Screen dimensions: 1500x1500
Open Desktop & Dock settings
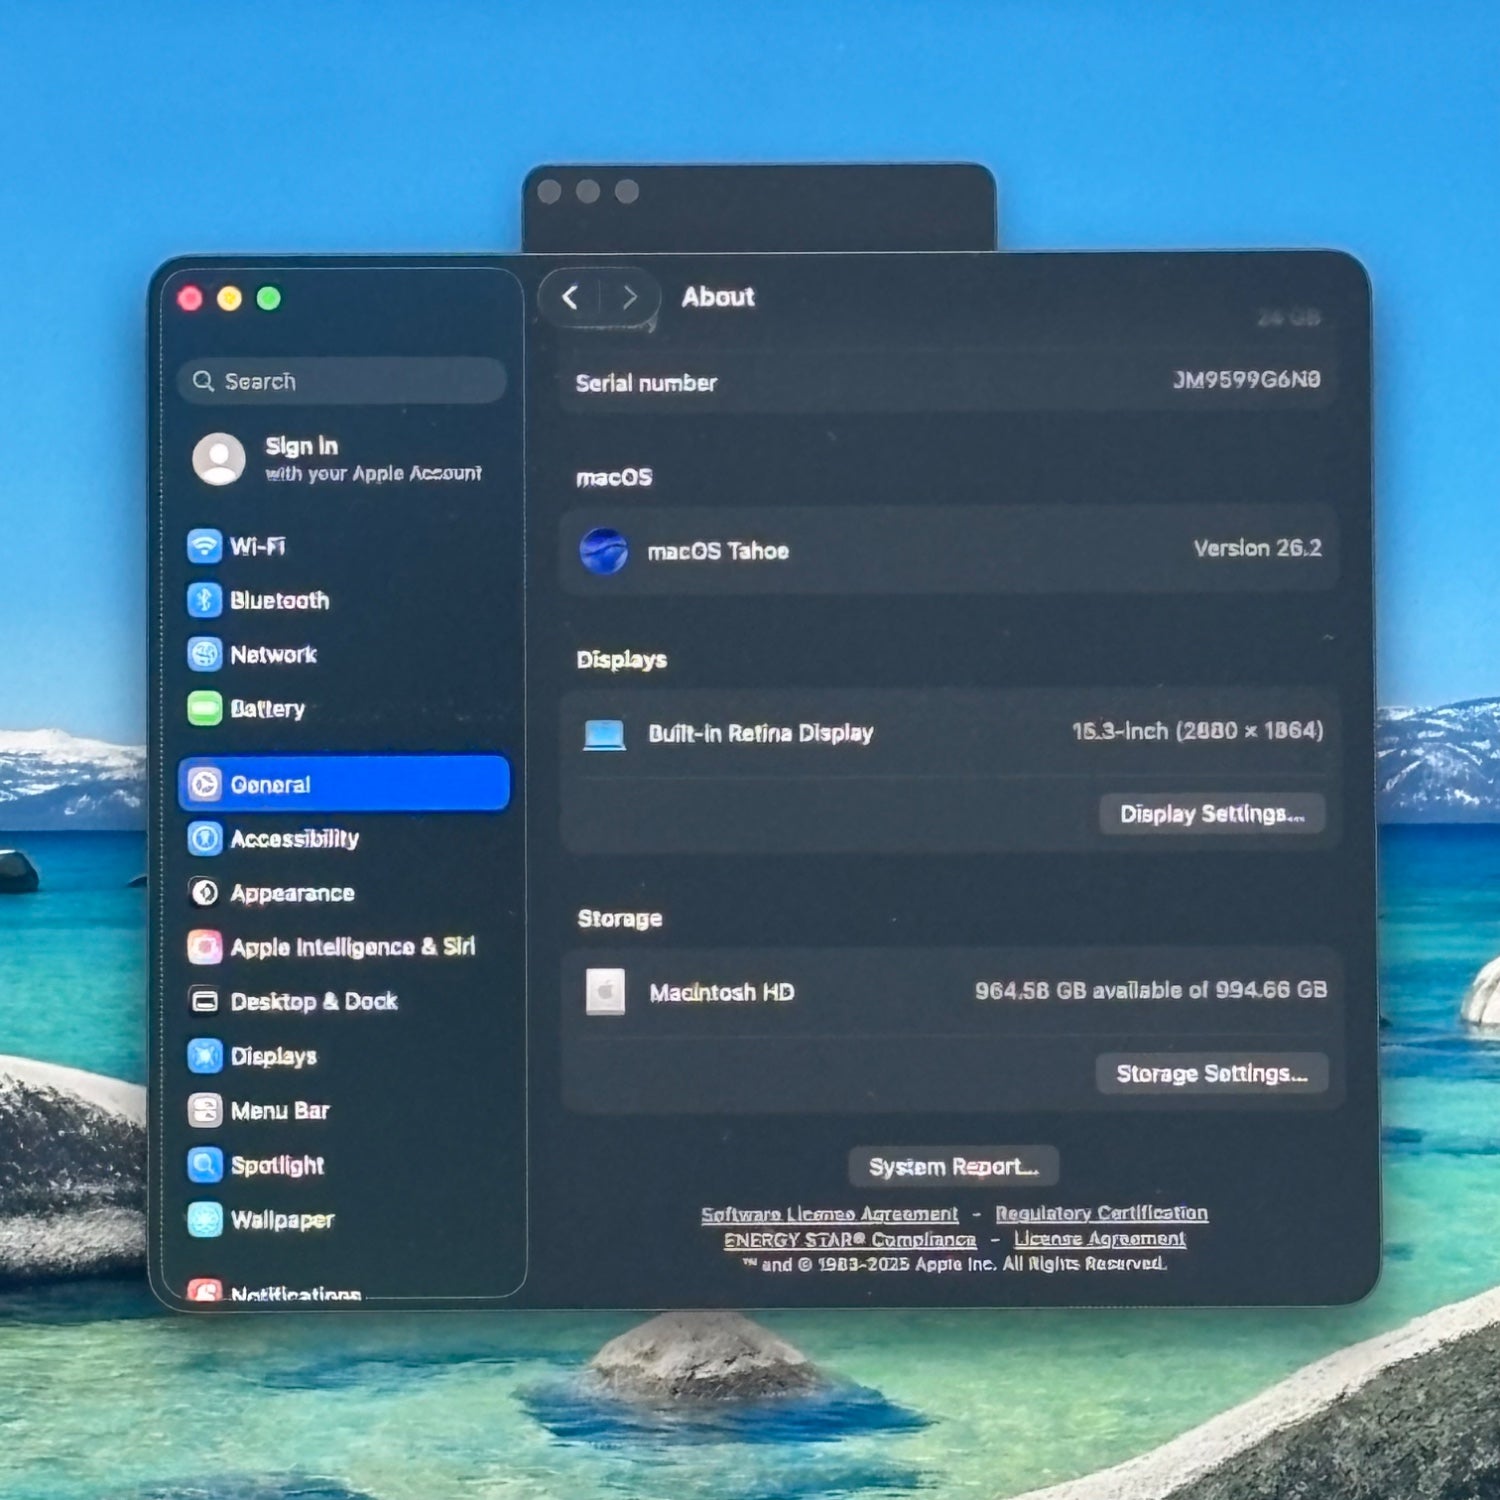click(x=313, y=1001)
